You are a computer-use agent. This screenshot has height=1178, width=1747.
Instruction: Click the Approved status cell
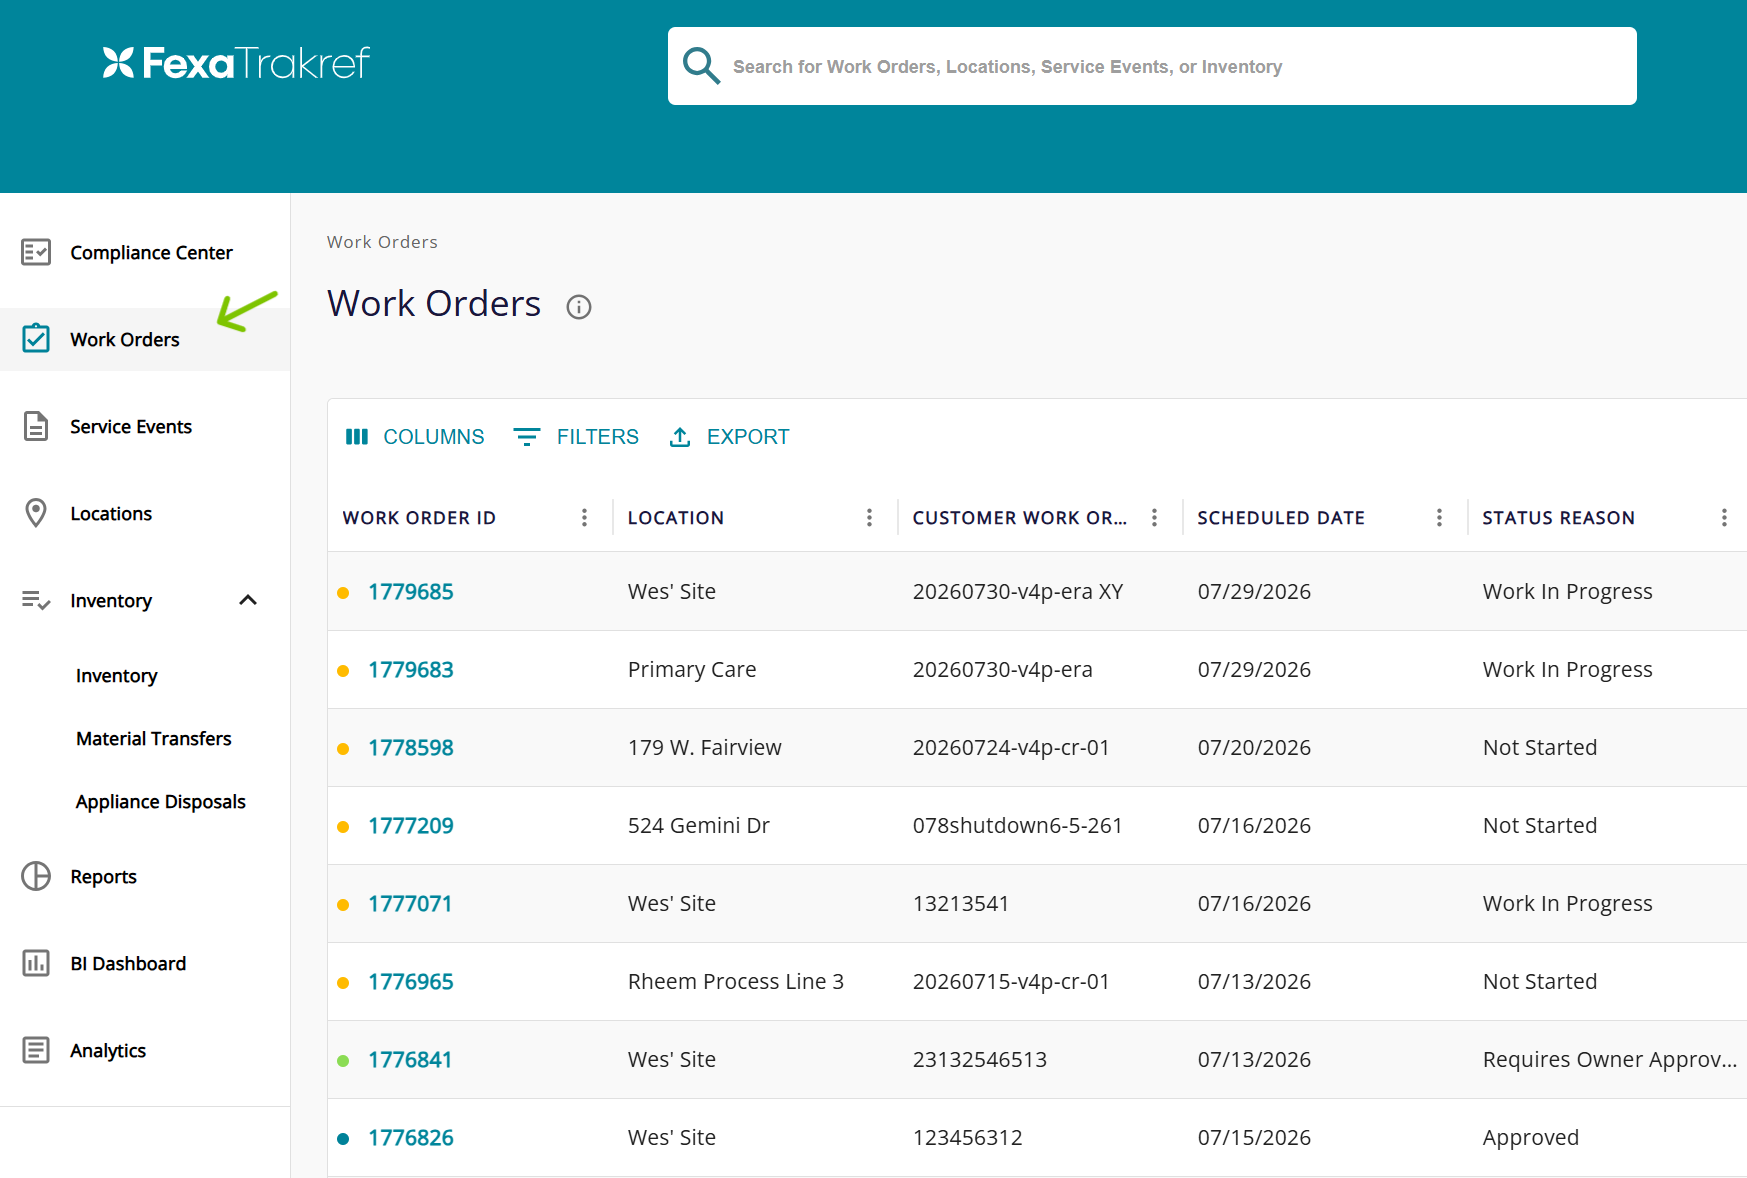pyautogui.click(x=1531, y=1138)
